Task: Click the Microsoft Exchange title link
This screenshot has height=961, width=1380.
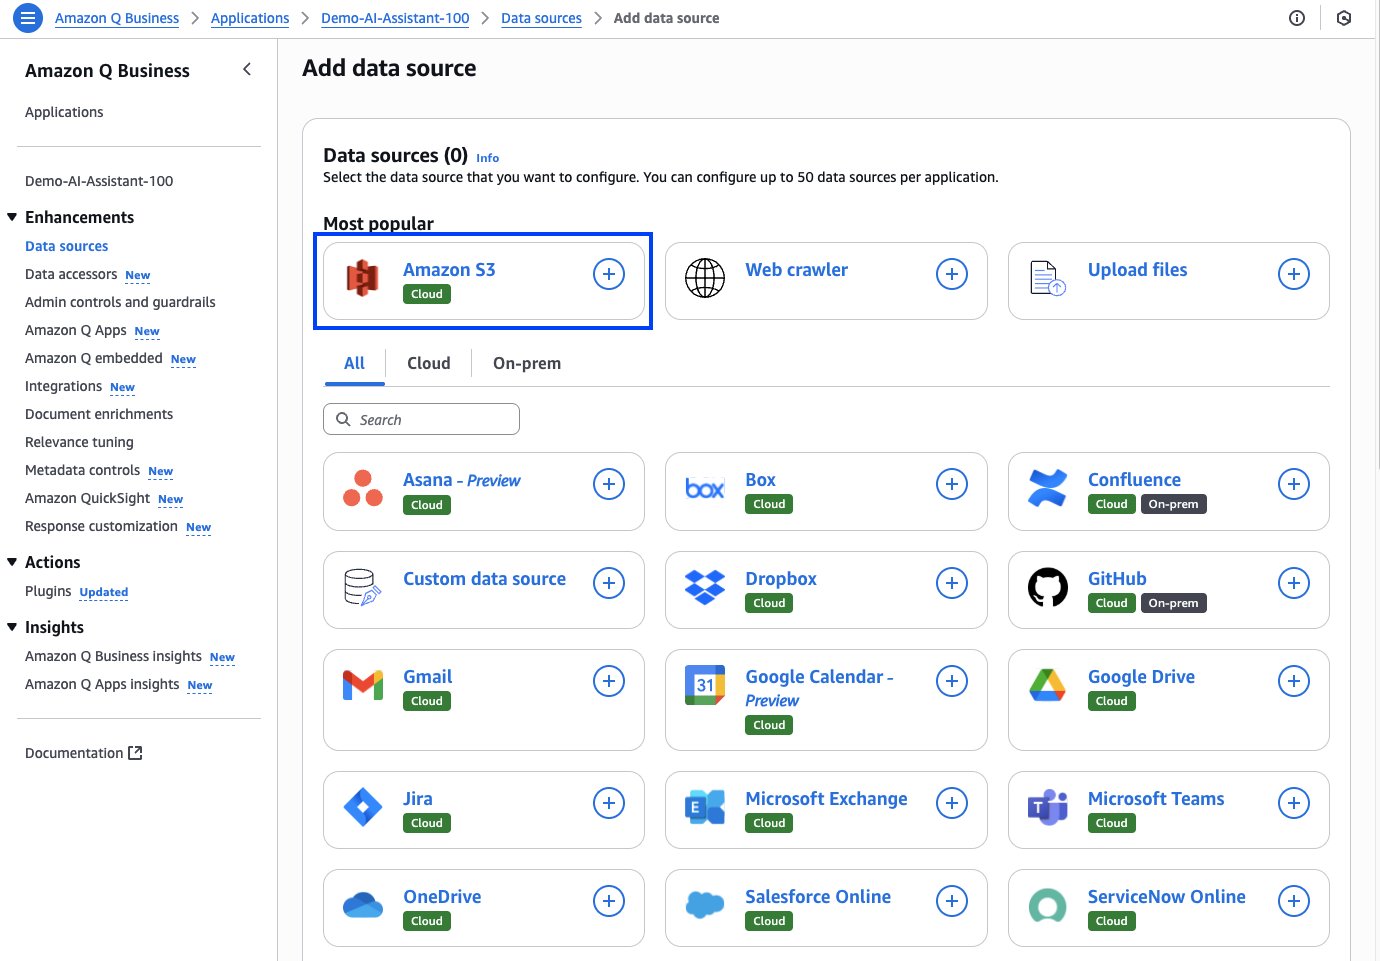Action: click(826, 799)
